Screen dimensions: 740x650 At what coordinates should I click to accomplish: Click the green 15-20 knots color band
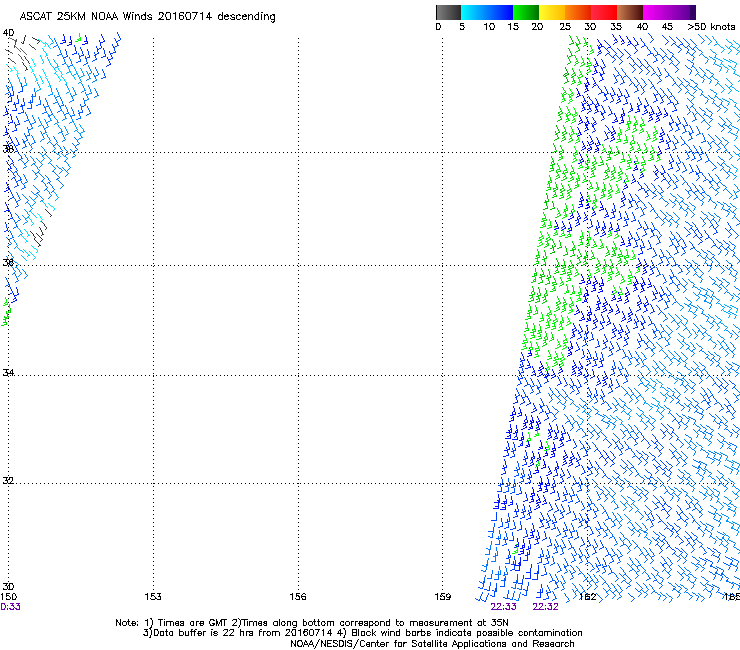(x=526, y=12)
